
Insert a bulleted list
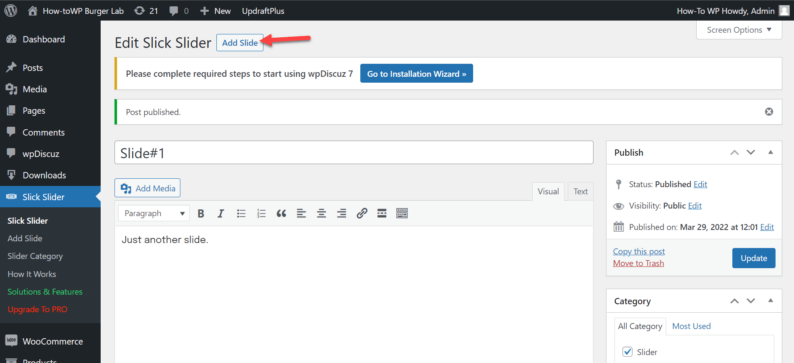pyautogui.click(x=241, y=214)
